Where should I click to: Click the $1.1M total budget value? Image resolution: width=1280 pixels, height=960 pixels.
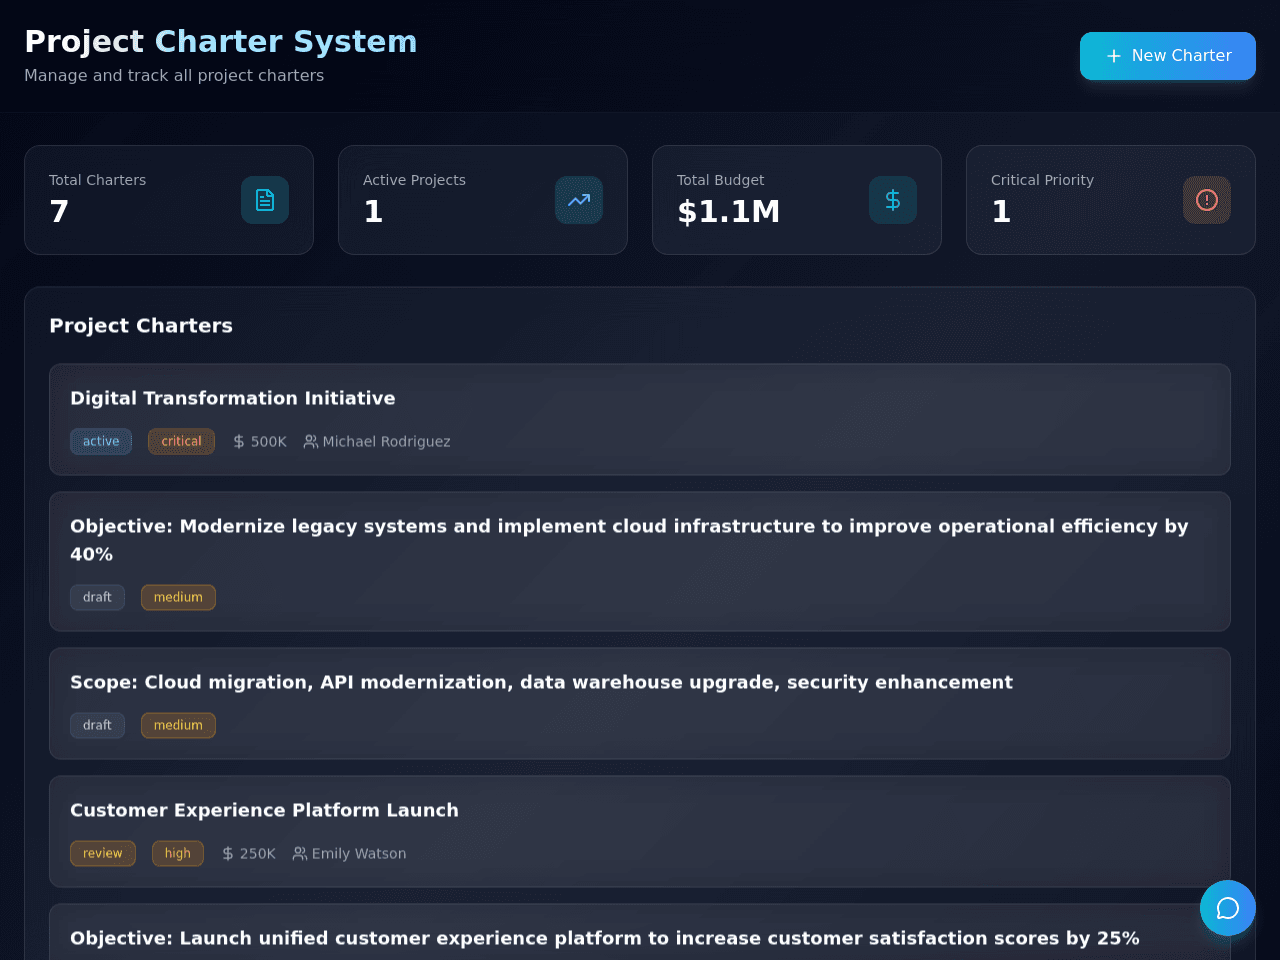[728, 212]
